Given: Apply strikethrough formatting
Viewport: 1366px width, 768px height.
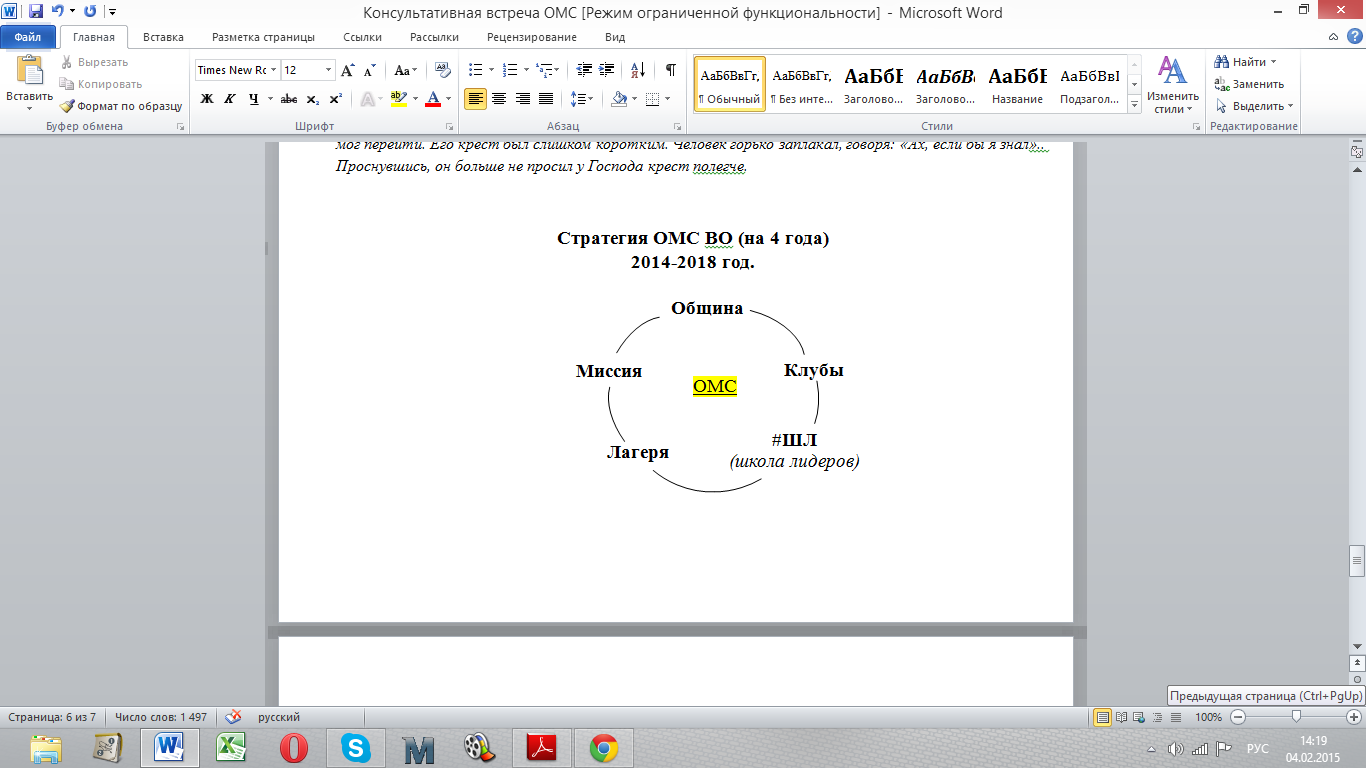Looking at the screenshot, I should [x=289, y=99].
